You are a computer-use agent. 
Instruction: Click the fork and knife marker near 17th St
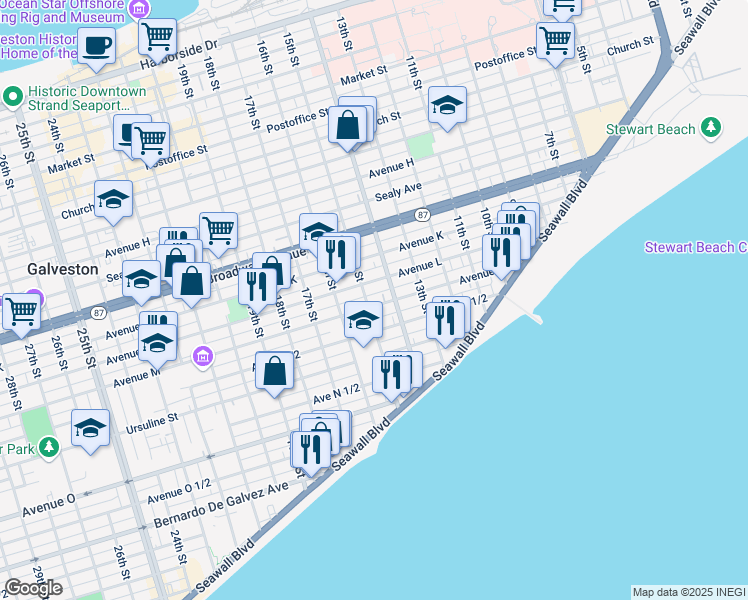(336, 257)
